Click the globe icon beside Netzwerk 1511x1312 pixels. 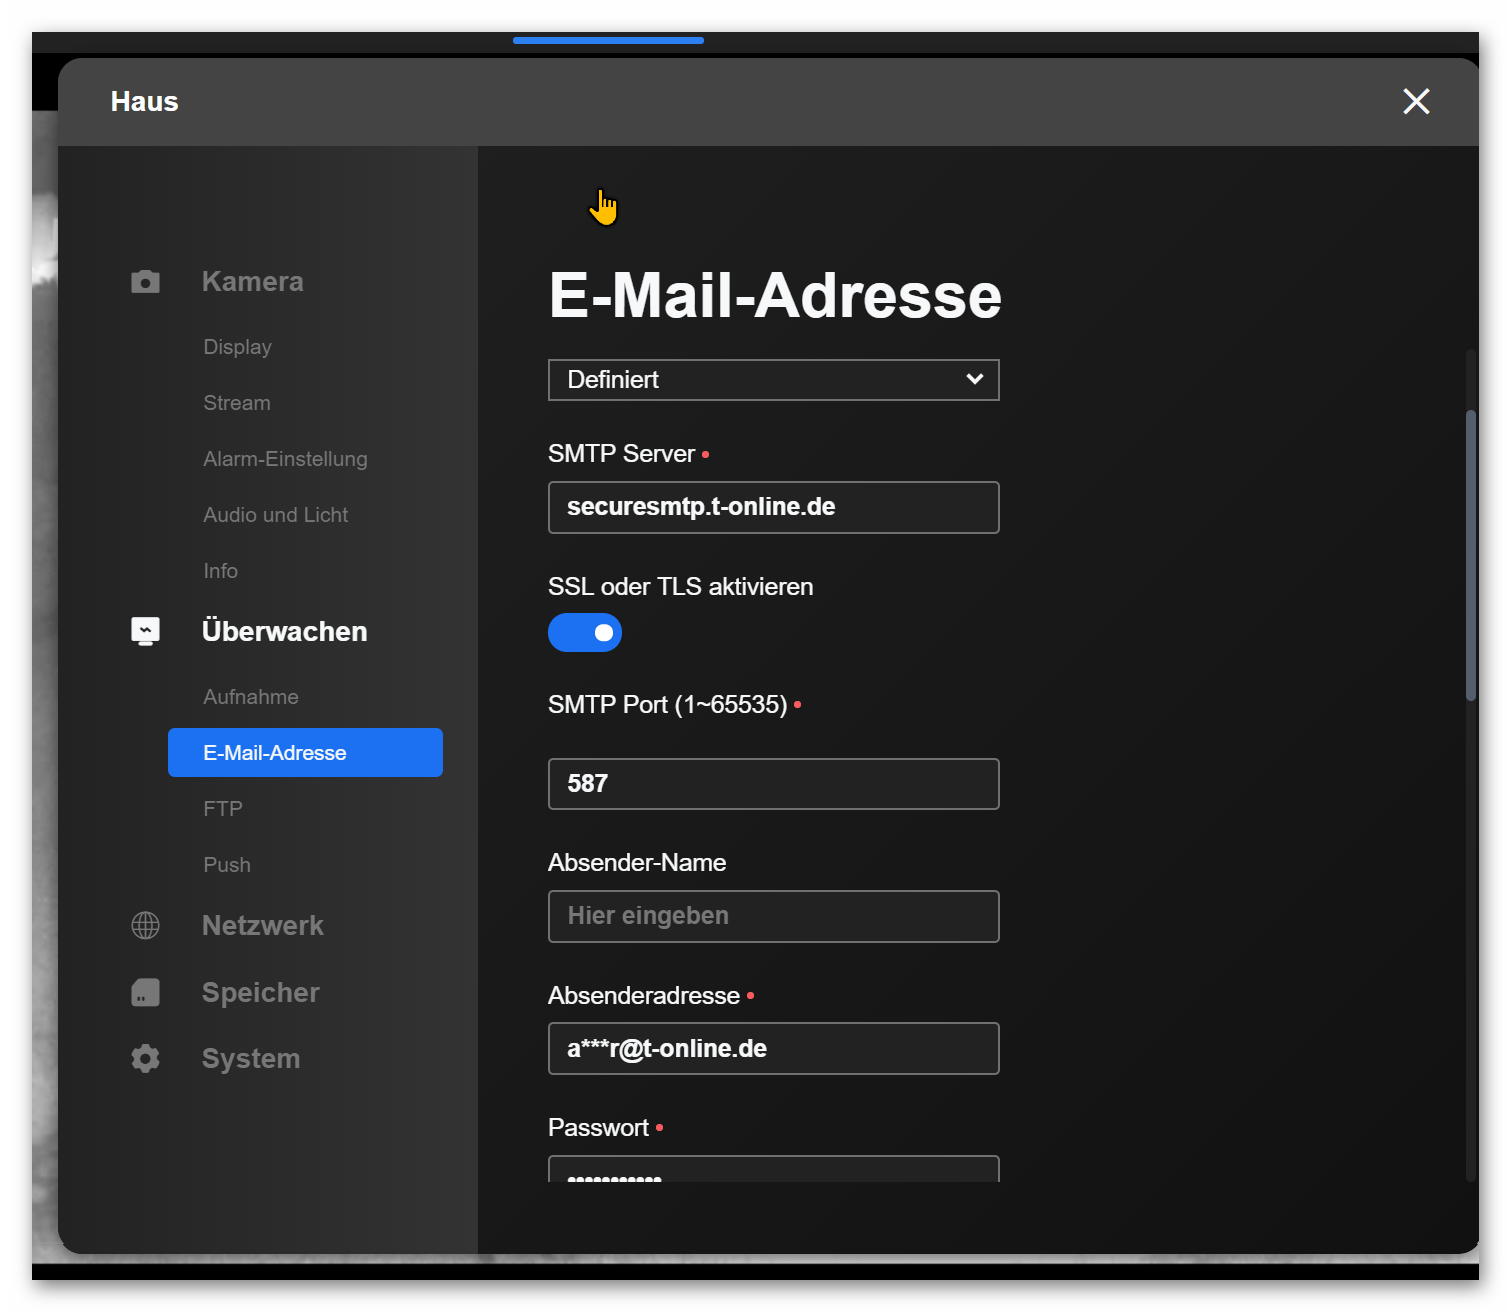(x=145, y=926)
